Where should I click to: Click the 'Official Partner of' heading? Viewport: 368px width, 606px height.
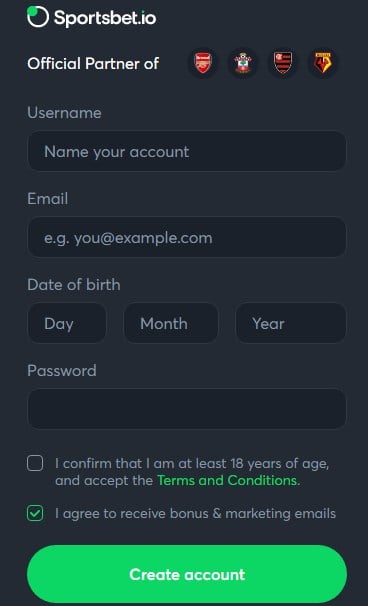click(x=93, y=63)
